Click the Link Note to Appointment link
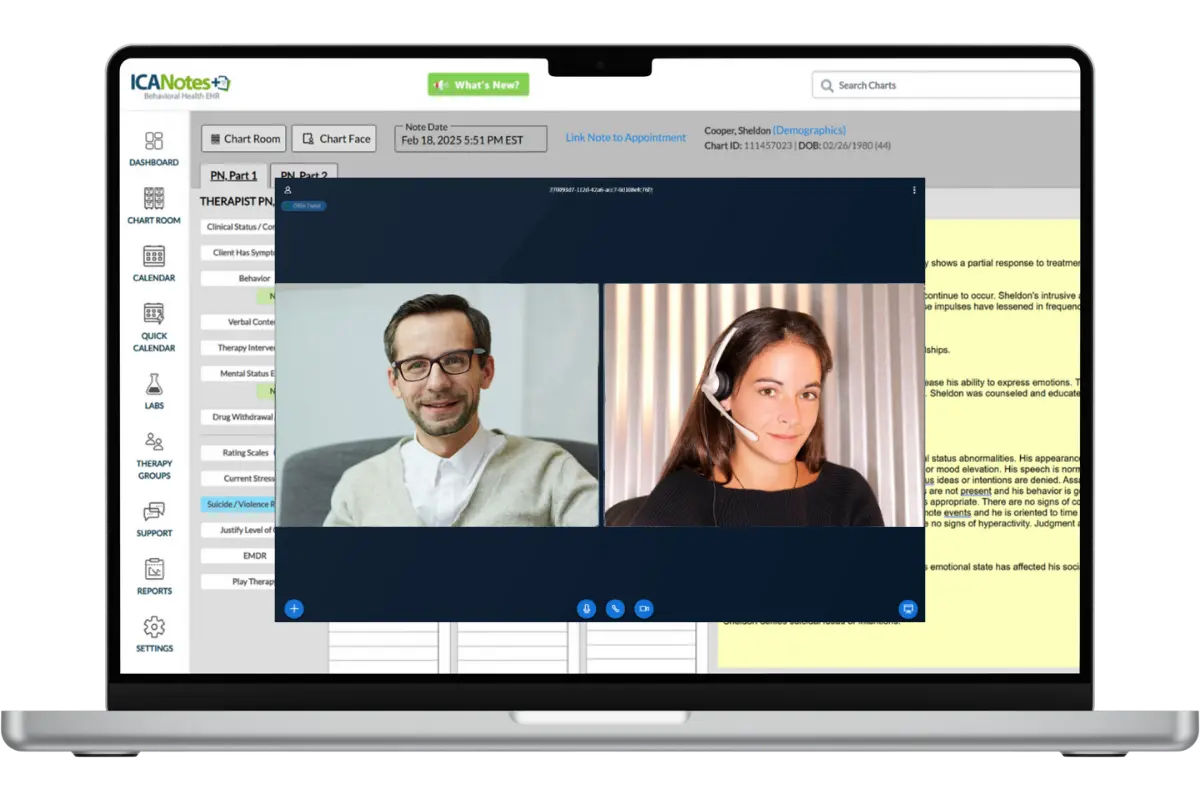Image resolution: width=1200 pixels, height=800 pixels. point(625,137)
